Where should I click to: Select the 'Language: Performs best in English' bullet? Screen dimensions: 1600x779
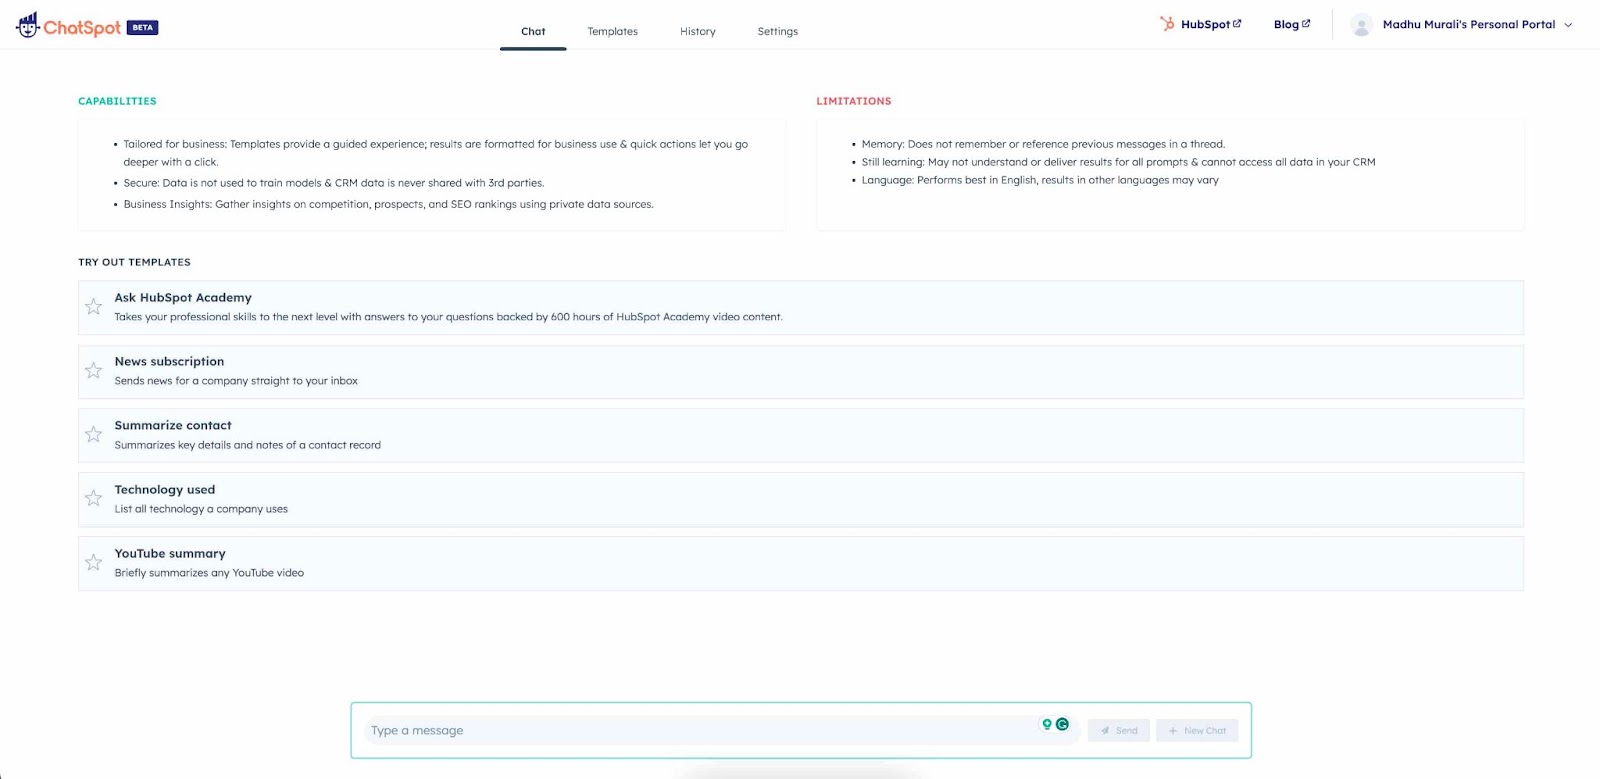(x=1040, y=180)
